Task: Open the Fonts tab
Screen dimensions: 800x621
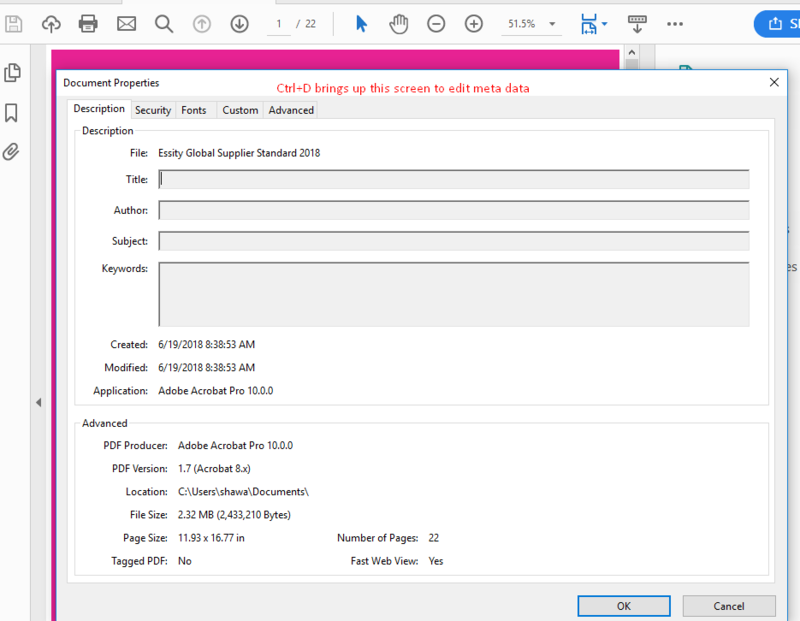Action: [194, 110]
